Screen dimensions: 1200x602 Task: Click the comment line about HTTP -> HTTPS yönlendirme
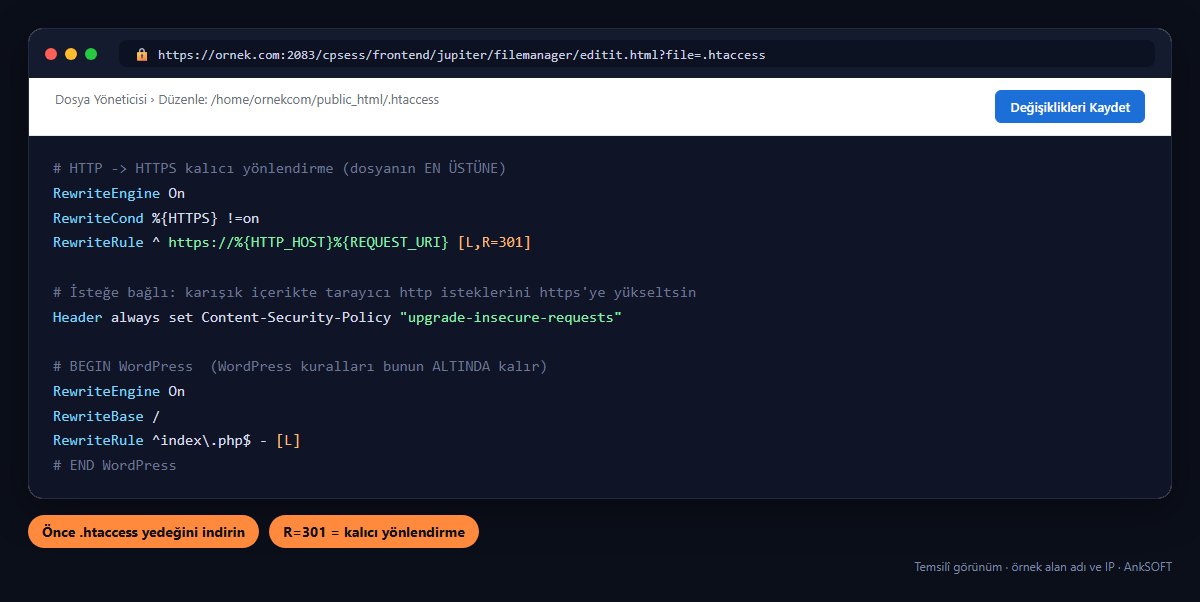click(x=280, y=168)
